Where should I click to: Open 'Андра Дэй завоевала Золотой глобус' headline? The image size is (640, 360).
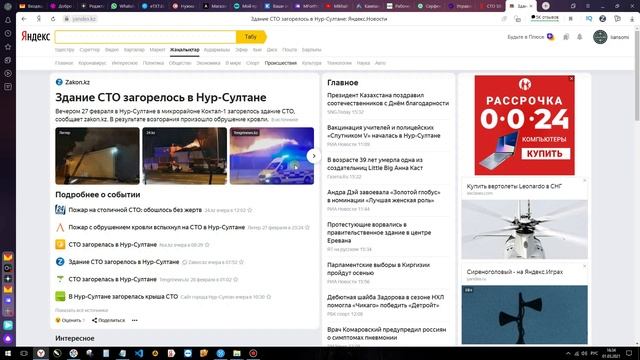[384, 196]
